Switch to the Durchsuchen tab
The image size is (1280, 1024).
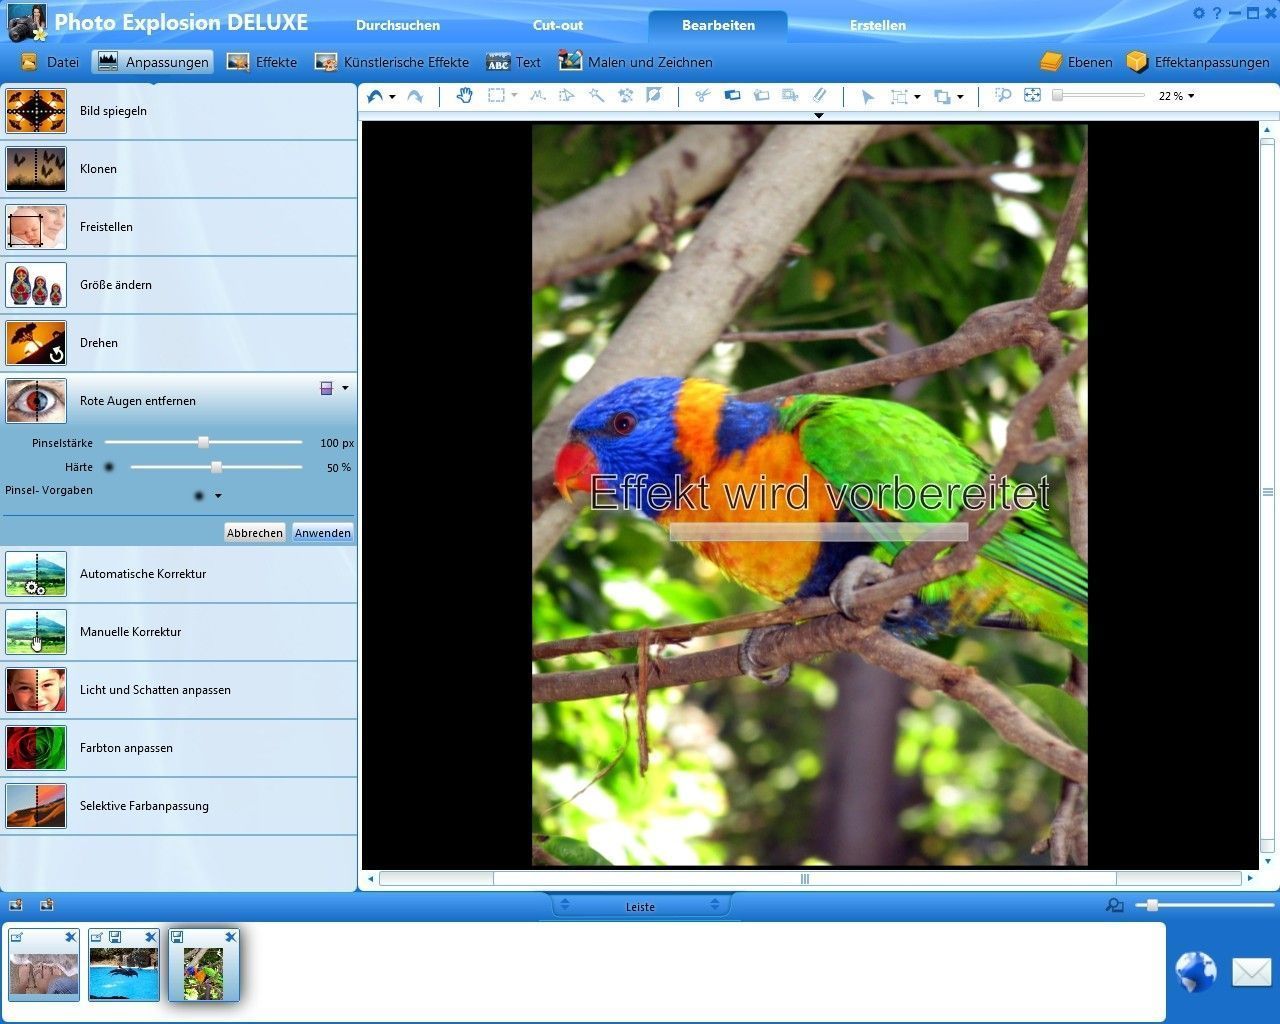(x=398, y=25)
